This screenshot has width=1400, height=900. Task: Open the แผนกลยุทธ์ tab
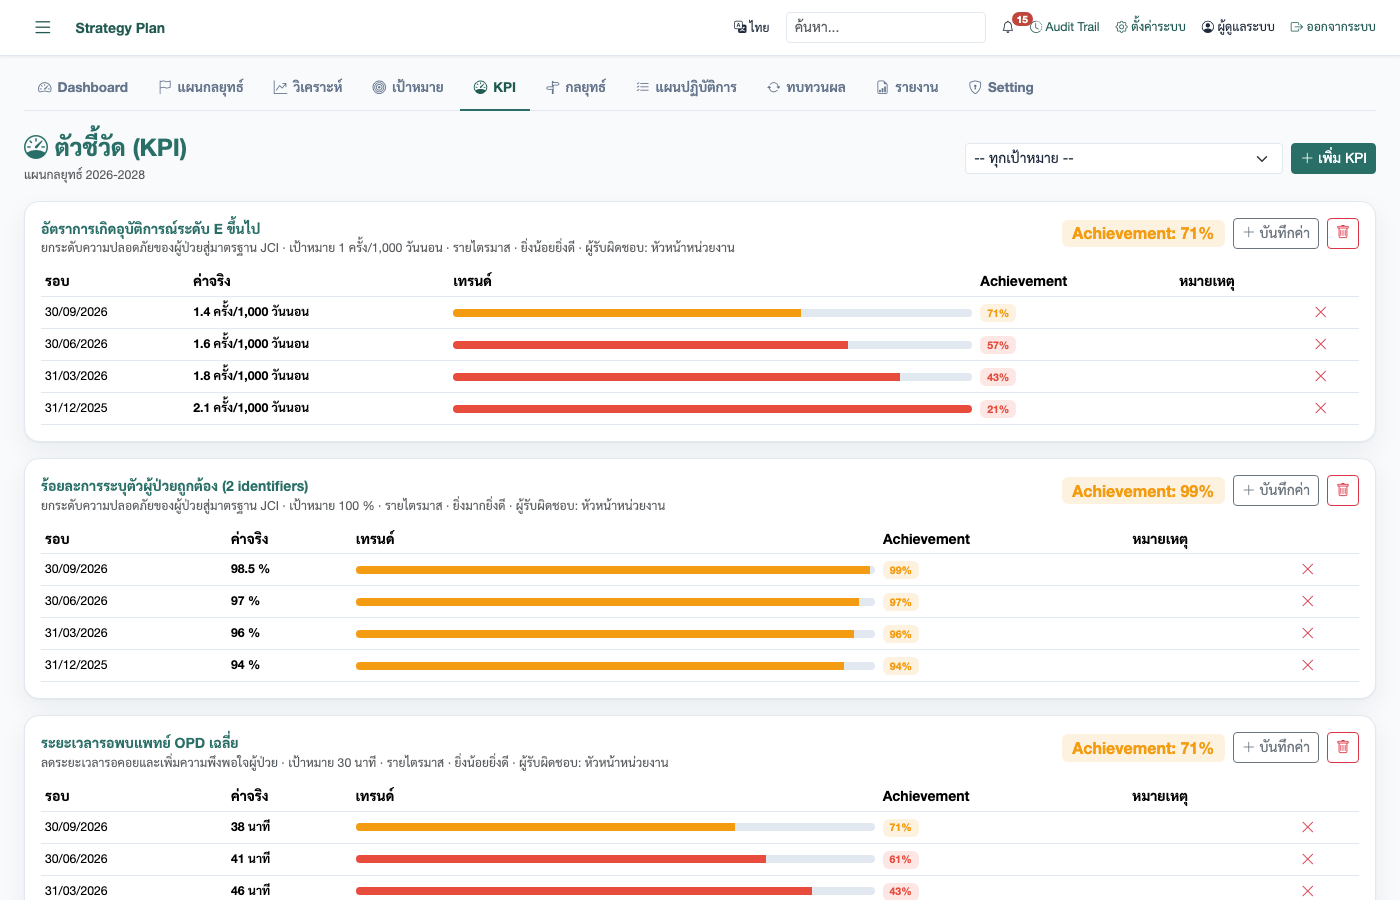(x=201, y=87)
